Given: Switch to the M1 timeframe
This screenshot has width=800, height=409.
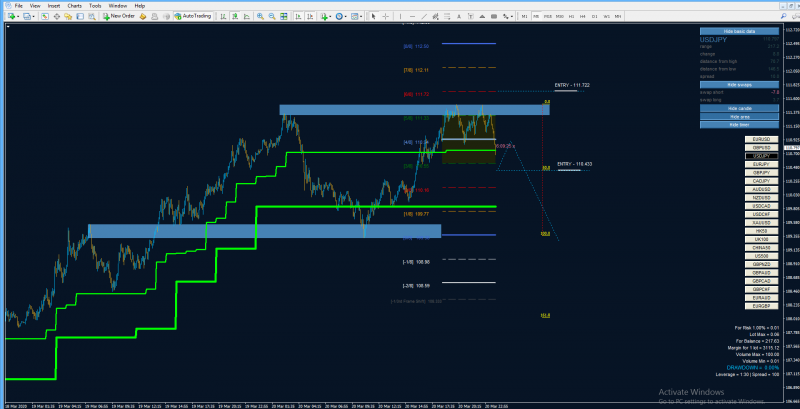Looking at the screenshot, I should (524, 16).
